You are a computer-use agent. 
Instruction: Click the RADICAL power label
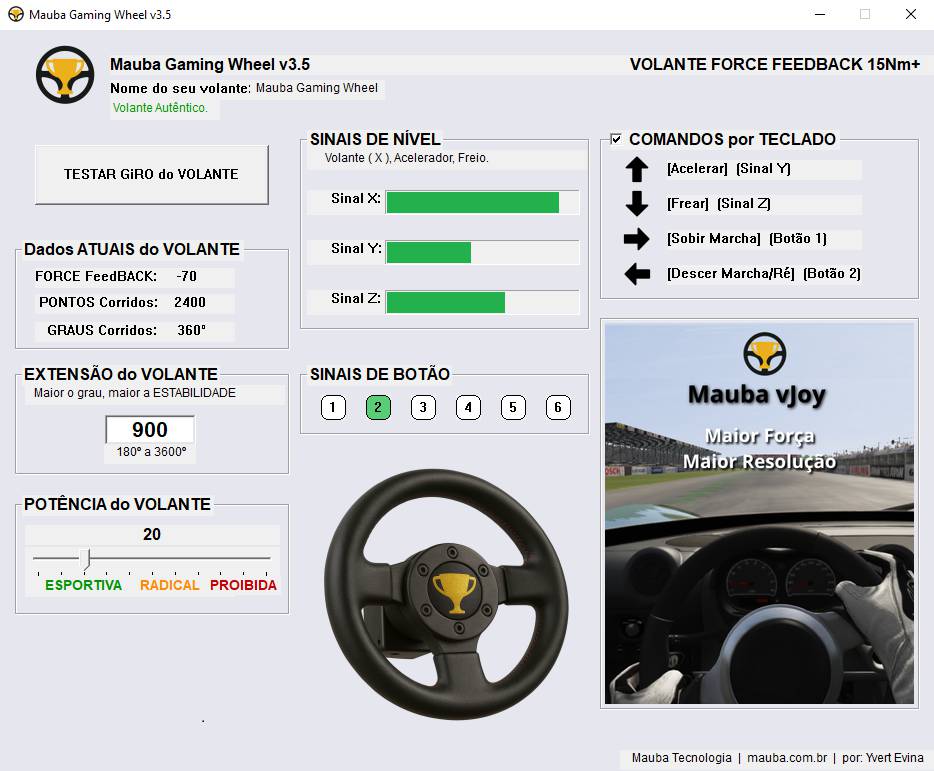pos(170,585)
